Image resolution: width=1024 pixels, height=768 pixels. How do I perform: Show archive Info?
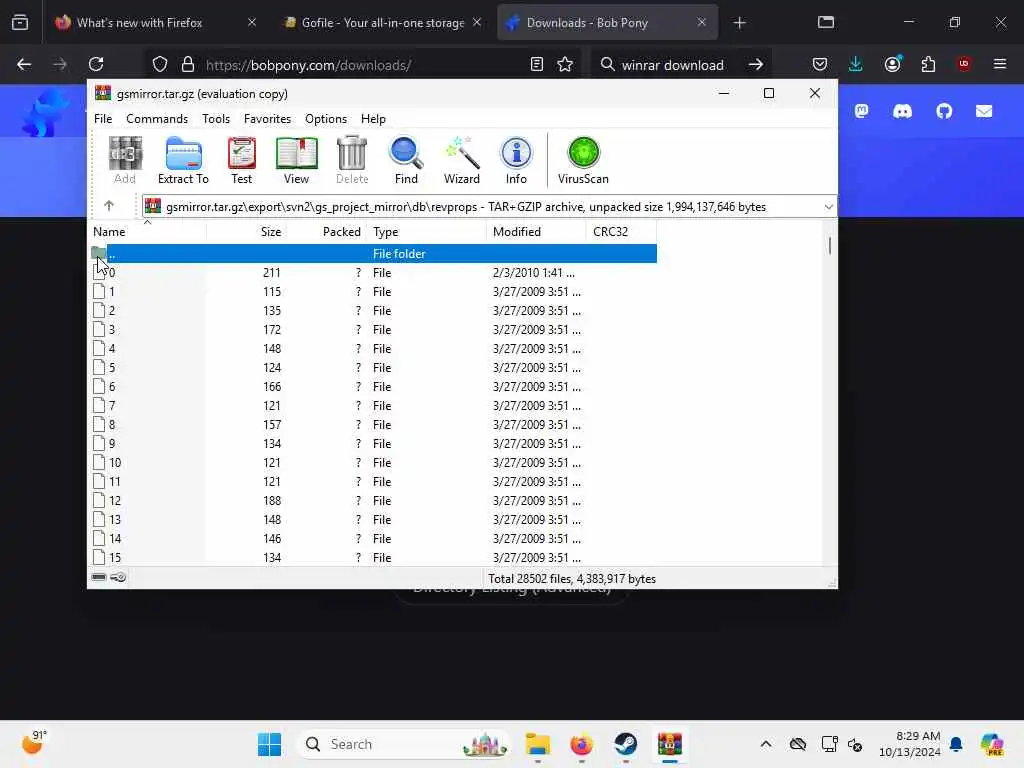516,161
